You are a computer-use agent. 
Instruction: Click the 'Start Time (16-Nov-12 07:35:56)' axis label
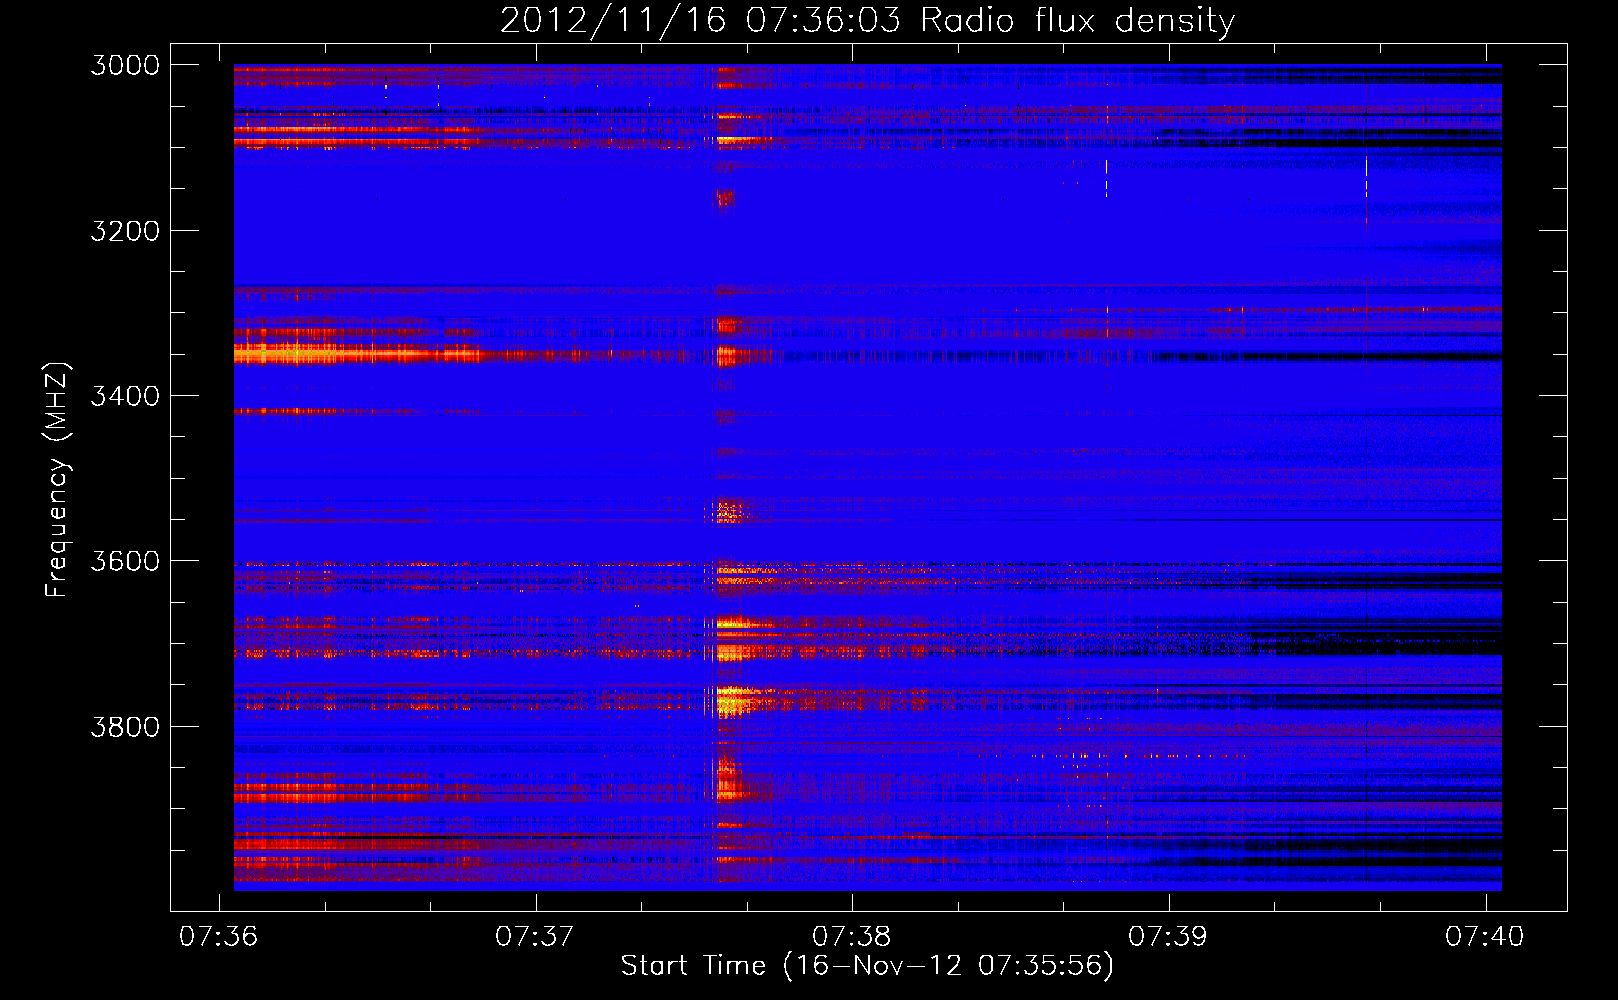(867, 966)
